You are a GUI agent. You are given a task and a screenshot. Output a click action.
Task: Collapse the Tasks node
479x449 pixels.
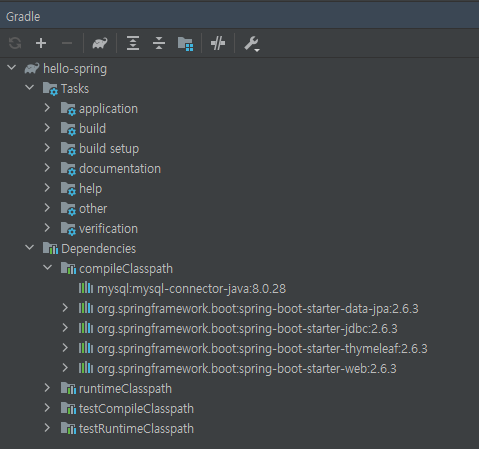(x=30, y=88)
